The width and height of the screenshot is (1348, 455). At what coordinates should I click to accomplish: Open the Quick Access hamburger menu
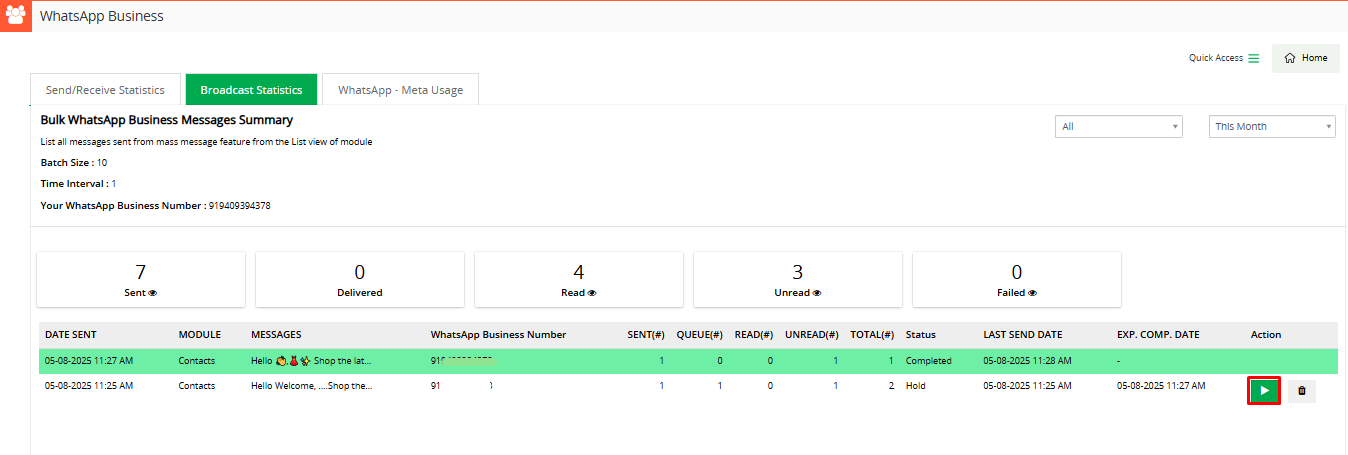pyautogui.click(x=1253, y=58)
